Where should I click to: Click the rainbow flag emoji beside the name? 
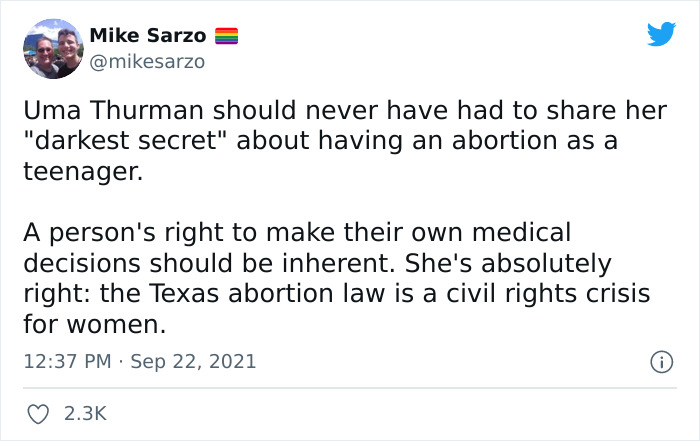226,37
